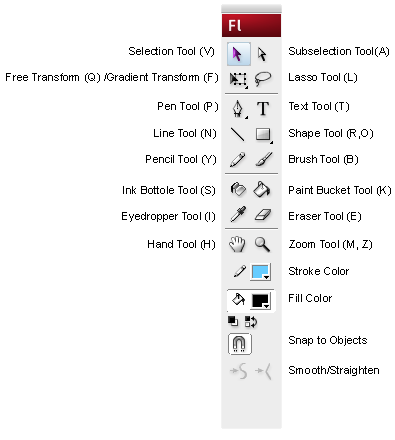
Task: Select the Selection Tool arrow icon
Action: (239, 54)
